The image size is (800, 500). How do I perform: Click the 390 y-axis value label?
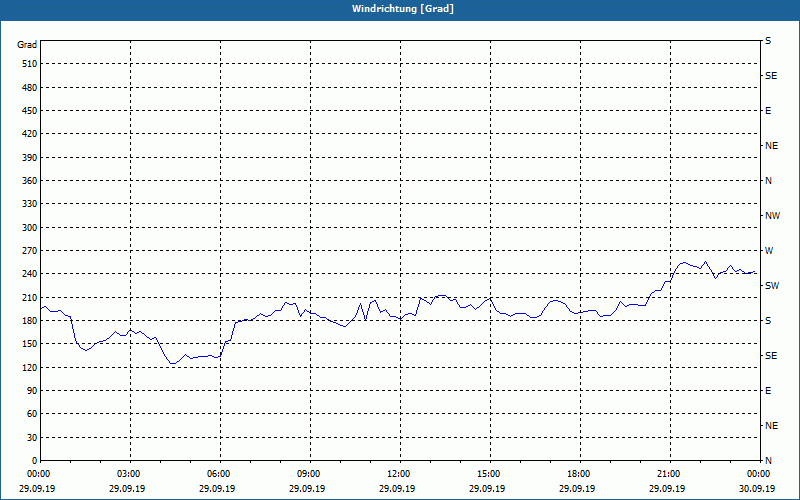point(30,158)
